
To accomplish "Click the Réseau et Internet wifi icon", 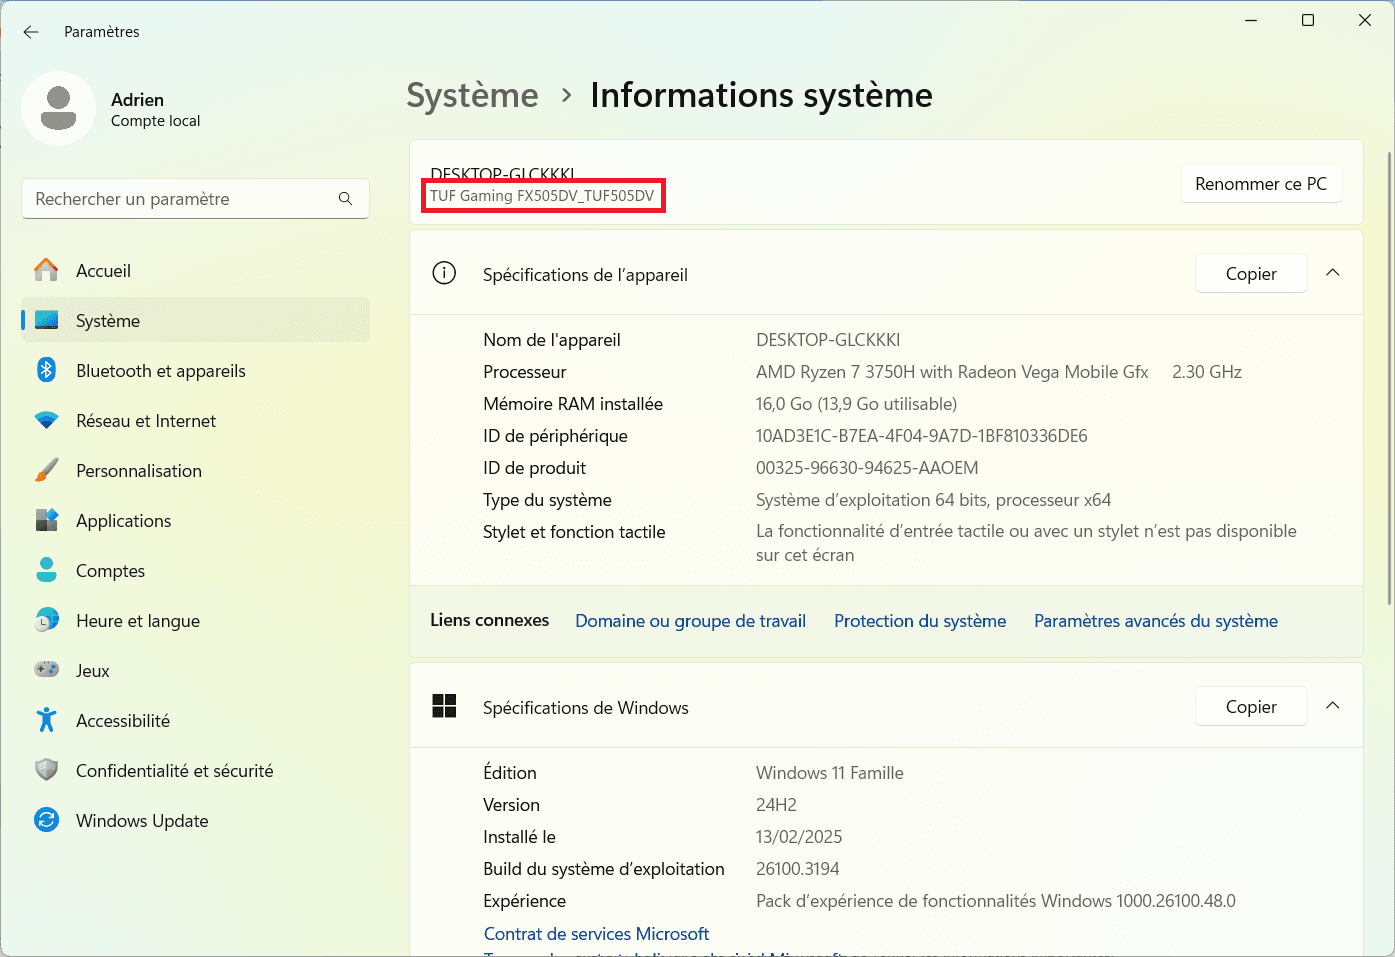I will click(x=46, y=420).
